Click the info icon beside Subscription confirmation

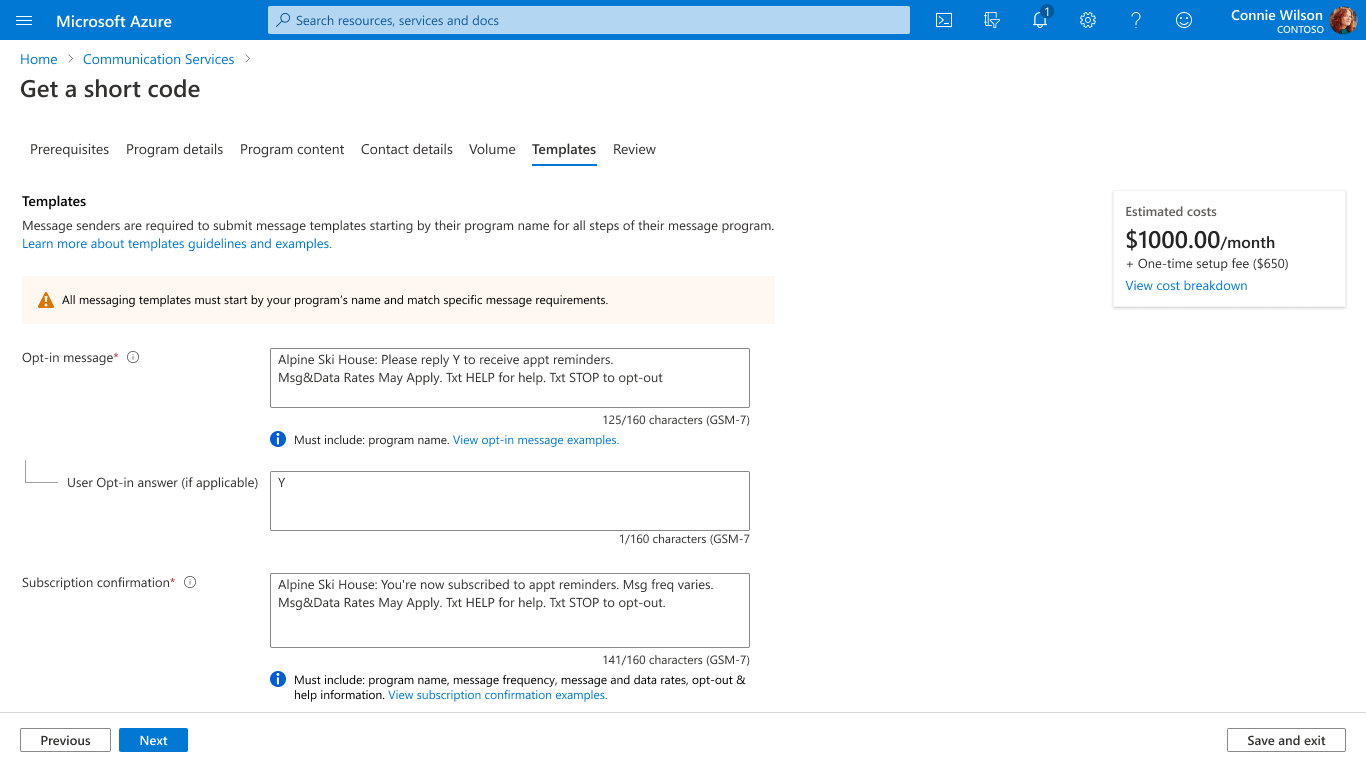[190, 582]
